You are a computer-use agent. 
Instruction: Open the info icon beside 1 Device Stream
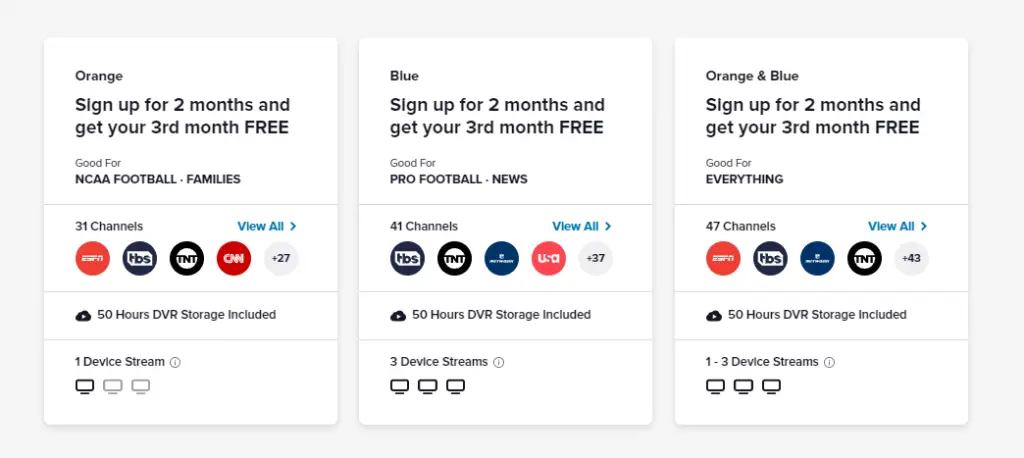175,362
